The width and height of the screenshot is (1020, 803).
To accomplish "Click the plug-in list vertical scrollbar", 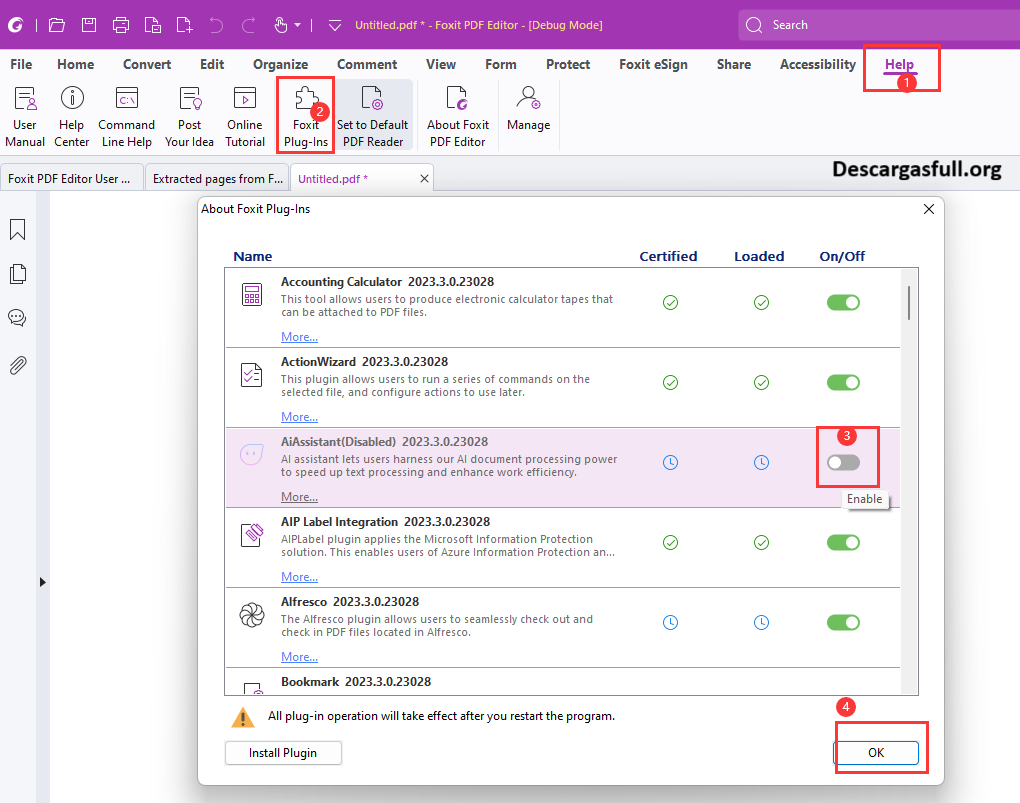I will point(909,303).
